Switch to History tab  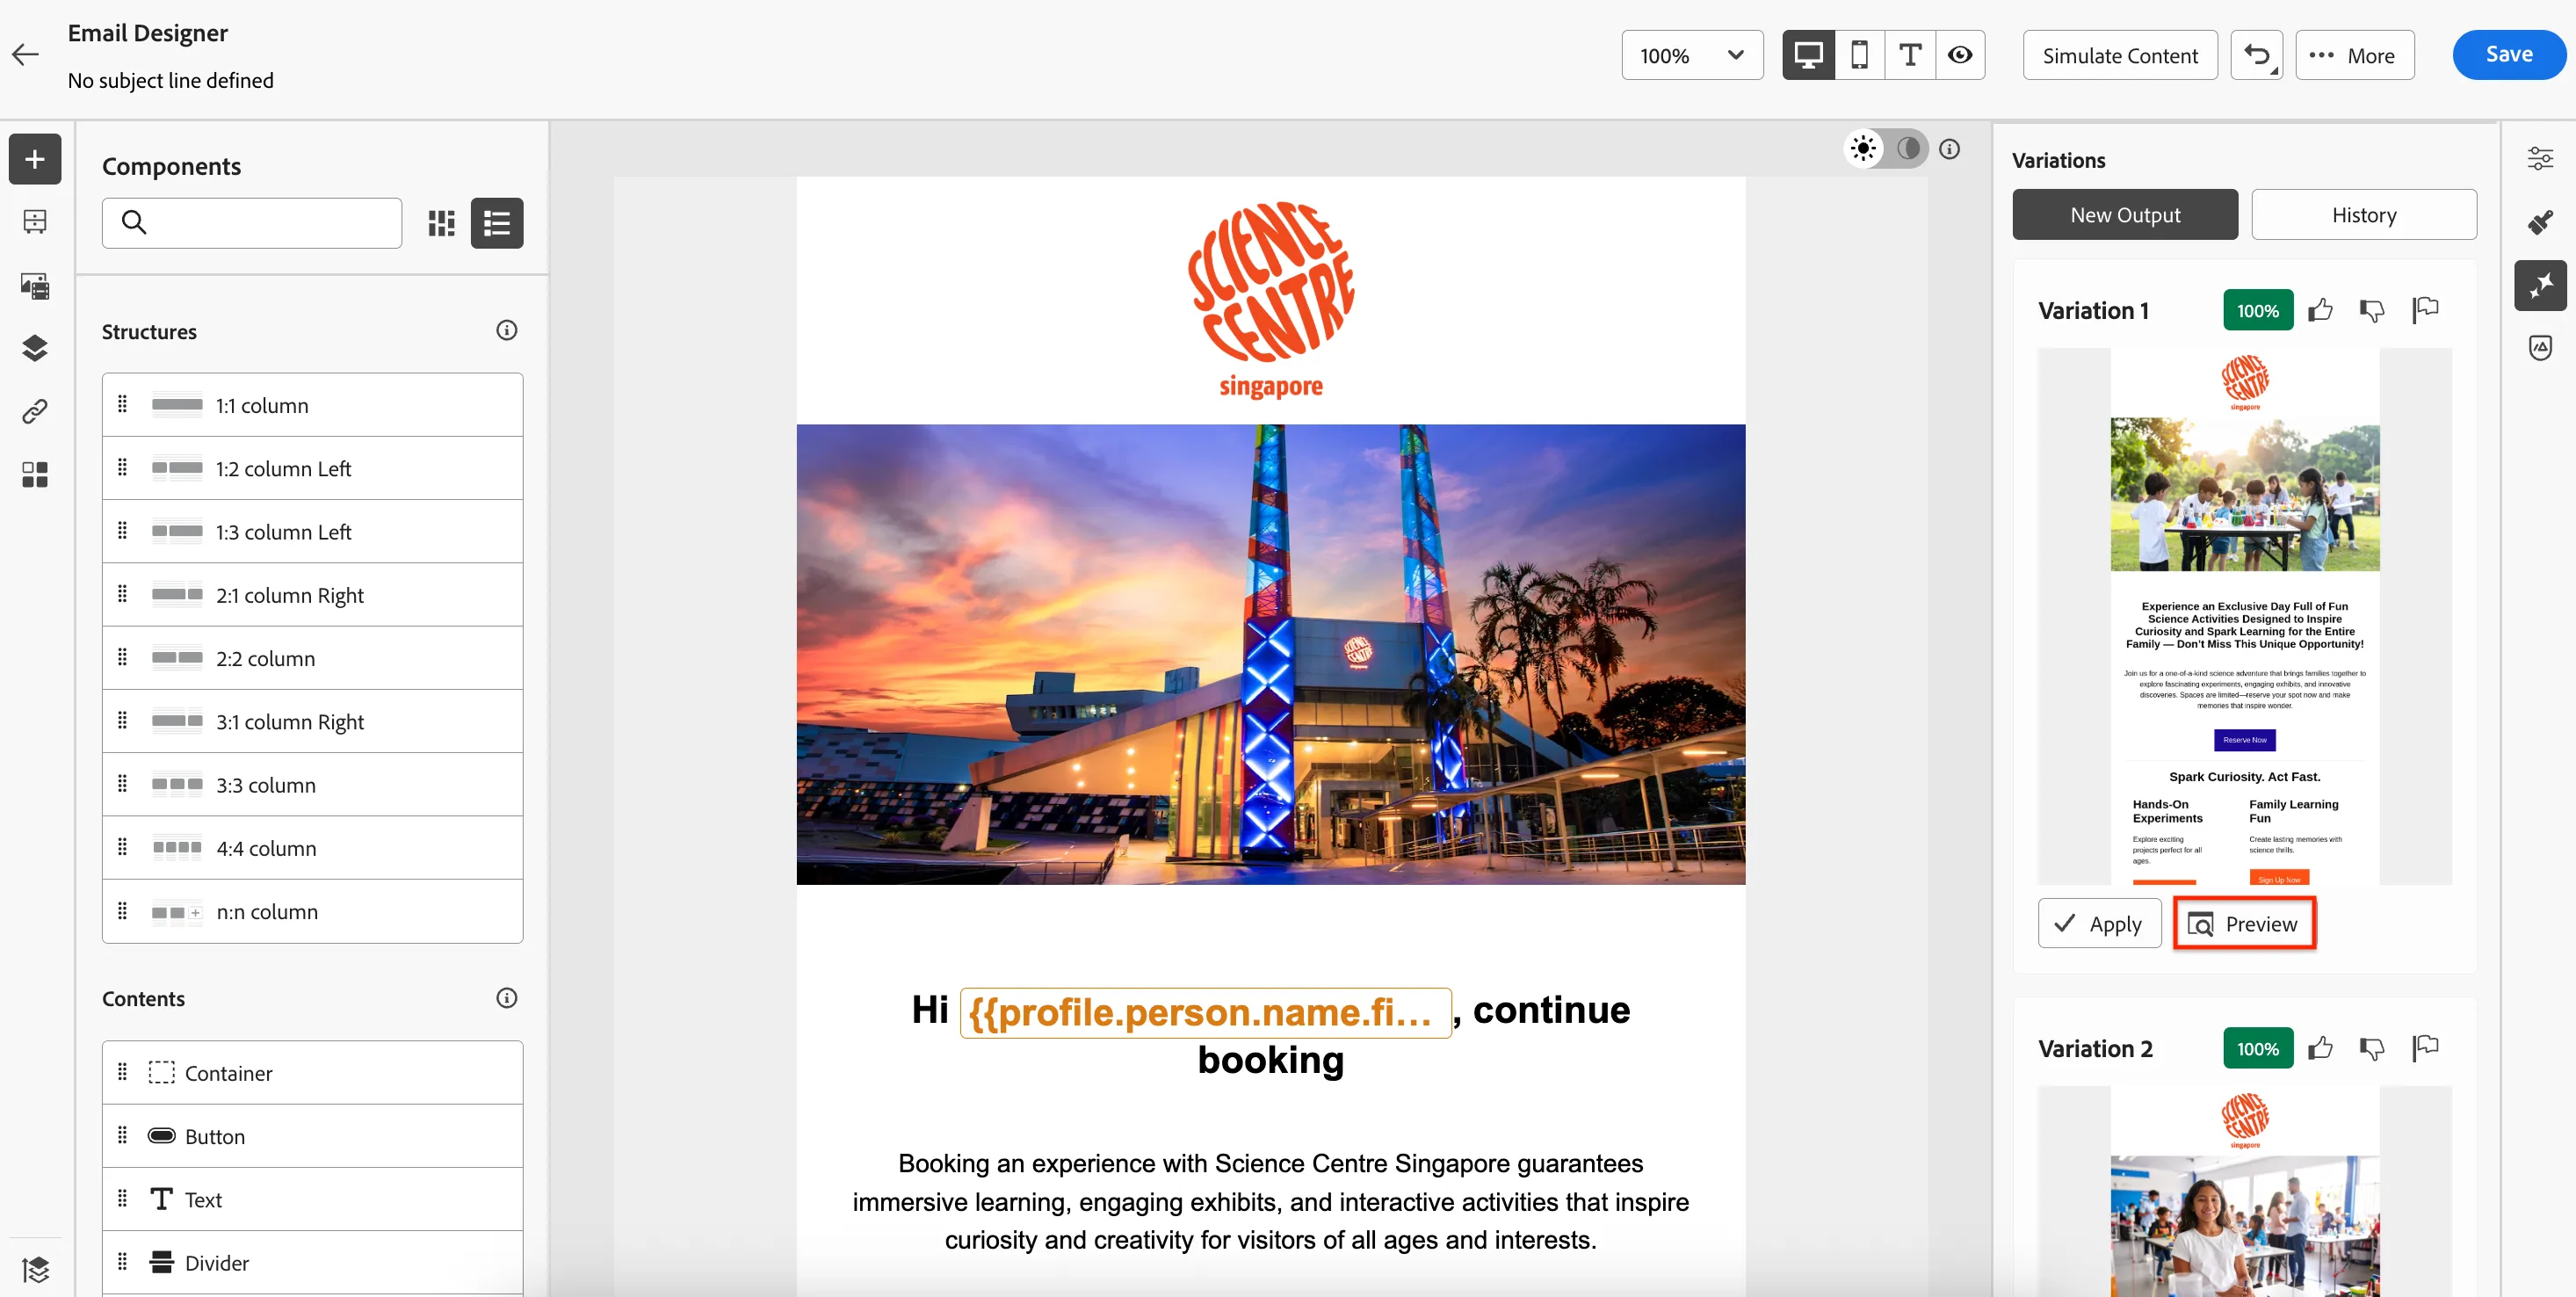click(x=2364, y=215)
